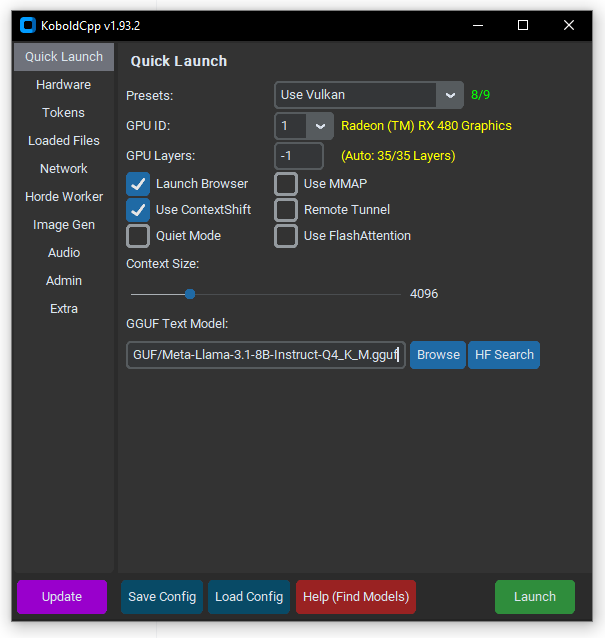Screen dimensions: 605x638
Task: Click the KoboldCpp app icon in title bar
Action: [28, 25]
